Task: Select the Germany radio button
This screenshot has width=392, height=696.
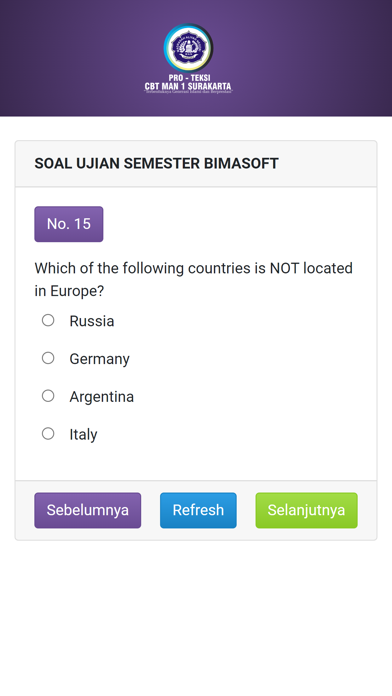Action: click(48, 358)
